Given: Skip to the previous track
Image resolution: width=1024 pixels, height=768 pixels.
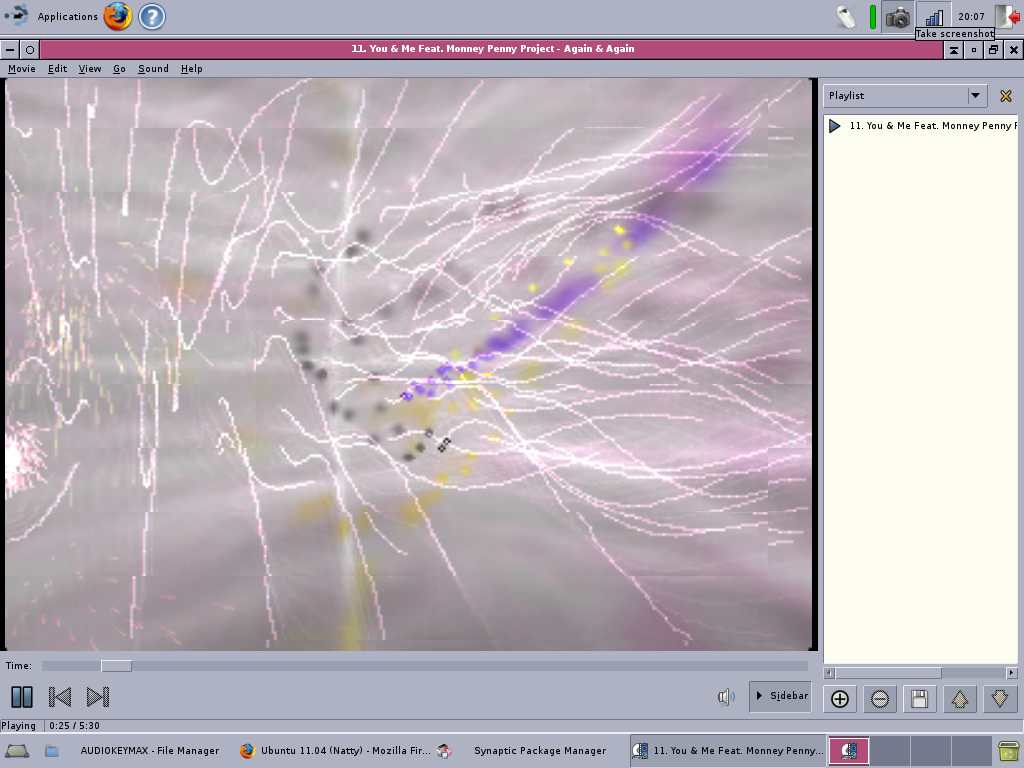Looking at the screenshot, I should (60, 697).
